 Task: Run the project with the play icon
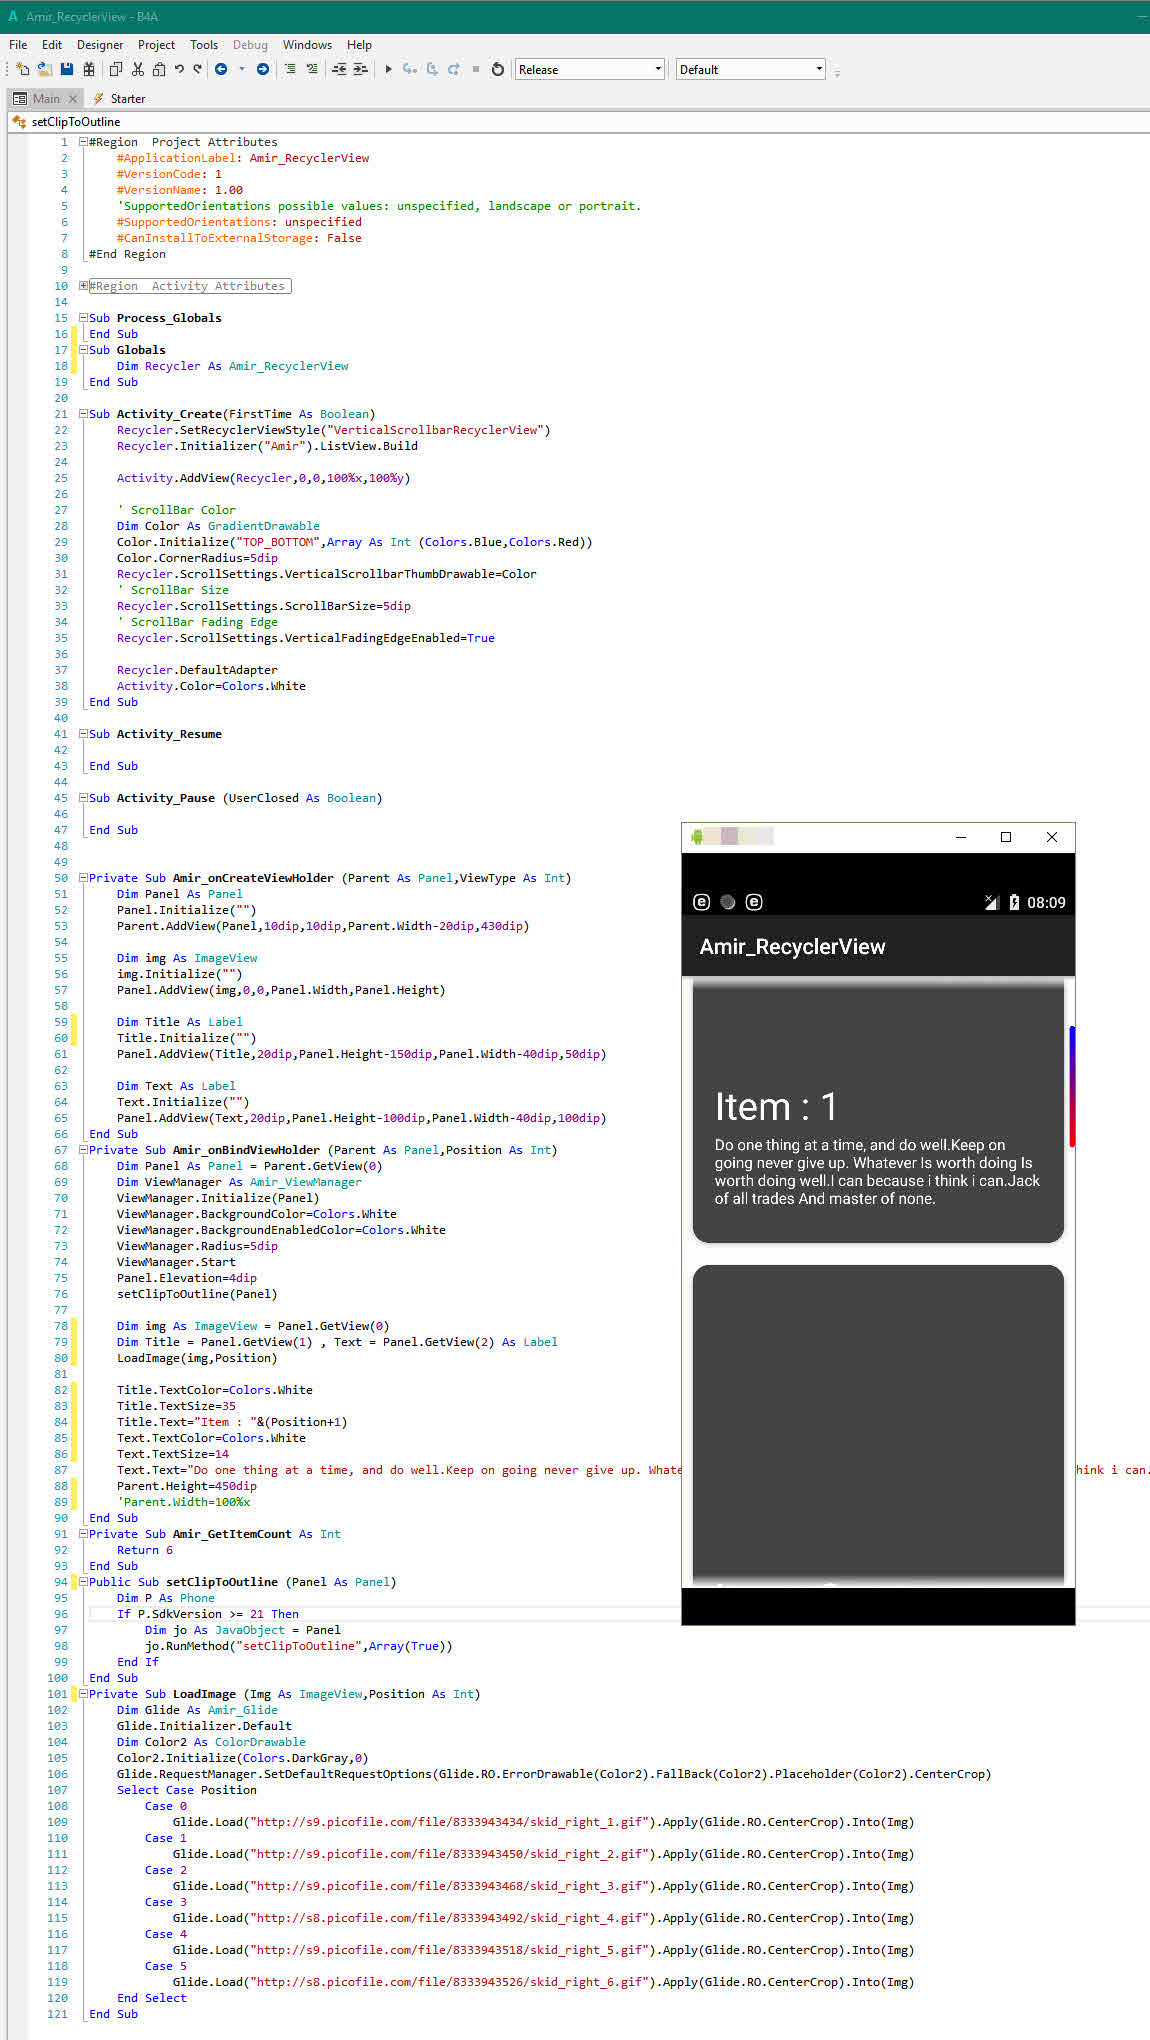(389, 69)
